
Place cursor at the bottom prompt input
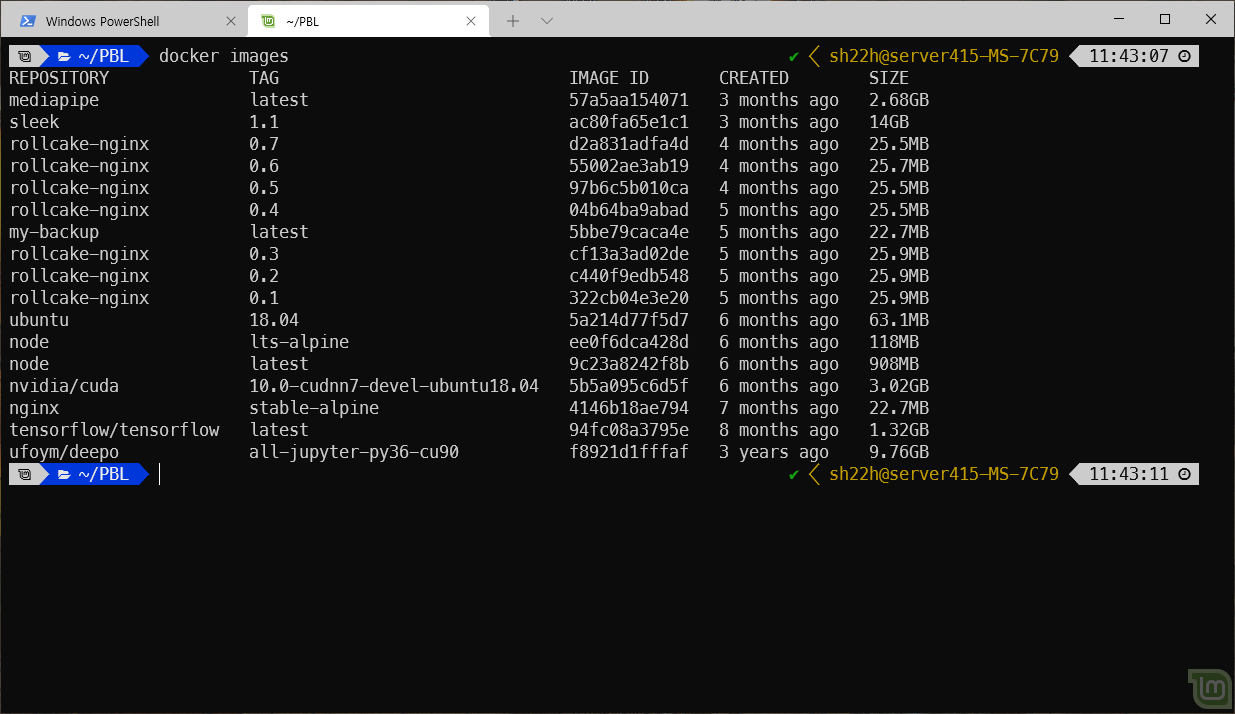tap(160, 474)
